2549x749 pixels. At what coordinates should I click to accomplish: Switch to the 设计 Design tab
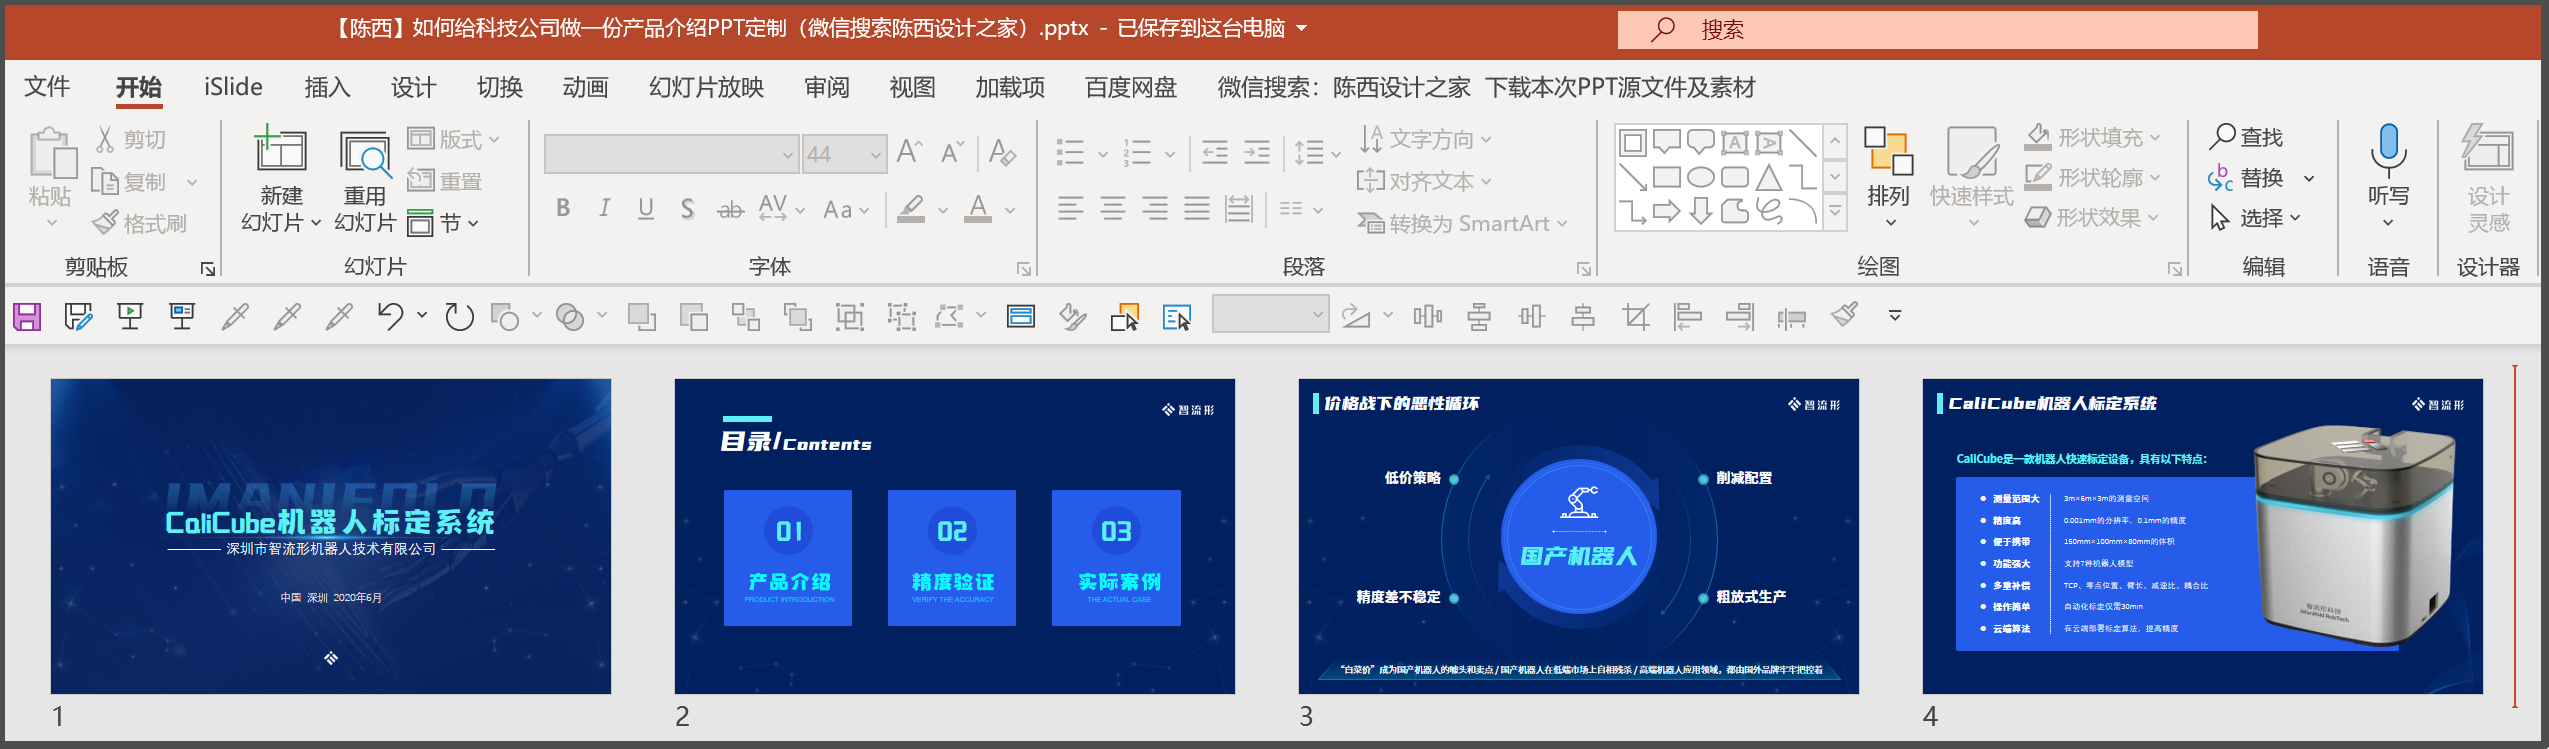point(413,87)
